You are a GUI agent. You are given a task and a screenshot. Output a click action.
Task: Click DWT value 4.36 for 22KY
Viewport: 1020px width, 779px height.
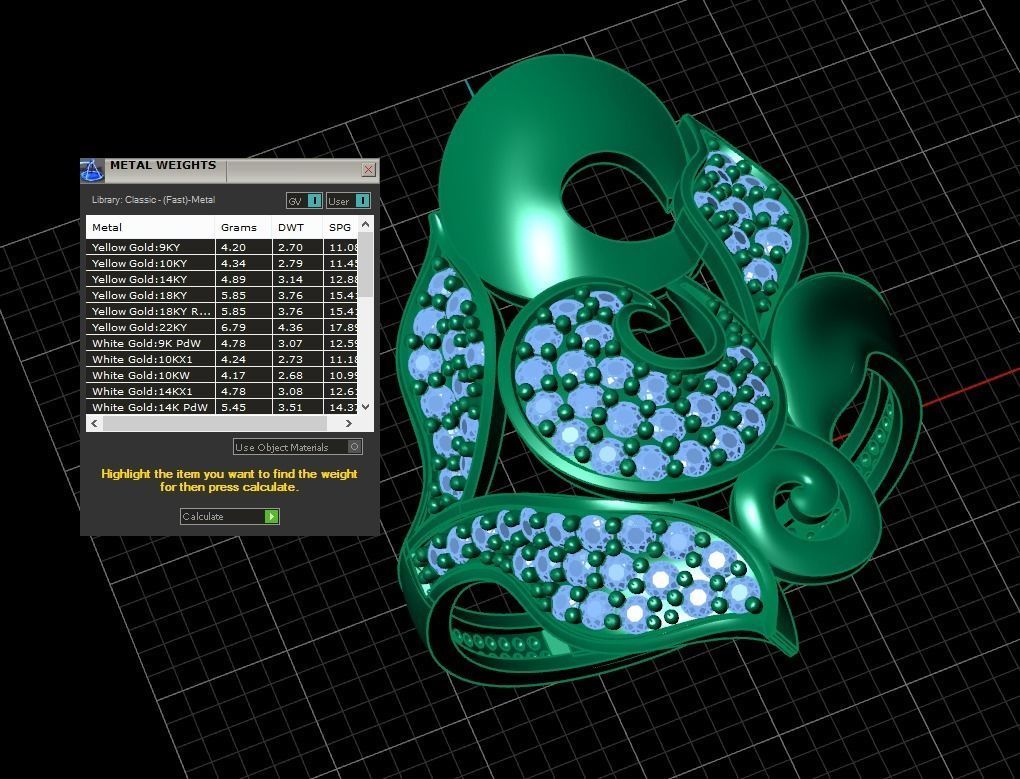290,327
